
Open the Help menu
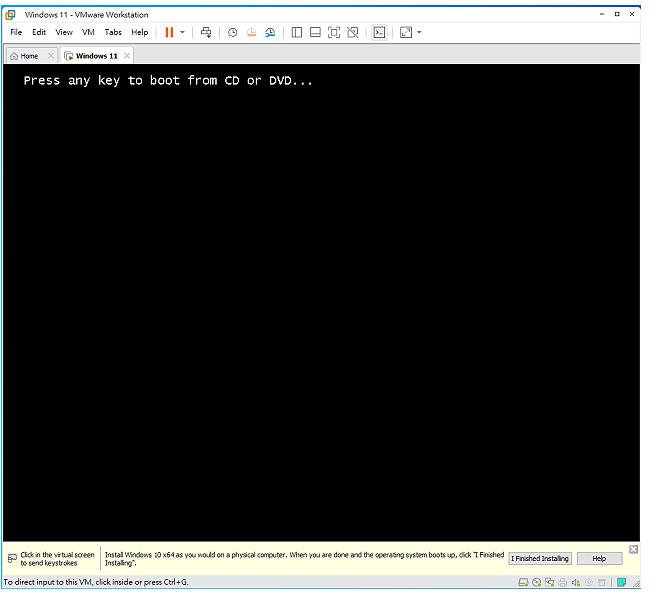coord(140,32)
